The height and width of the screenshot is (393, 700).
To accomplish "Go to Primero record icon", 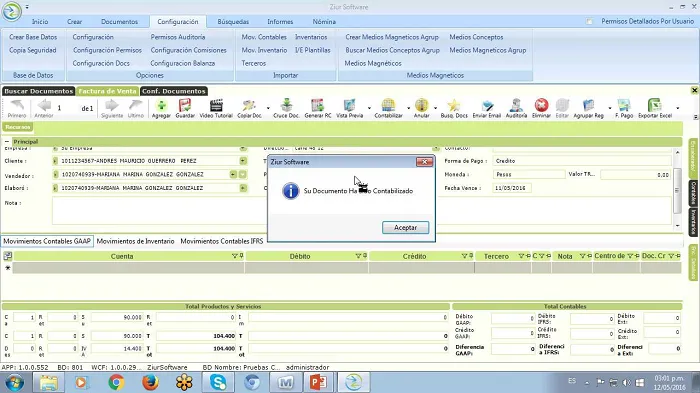I will [17, 106].
